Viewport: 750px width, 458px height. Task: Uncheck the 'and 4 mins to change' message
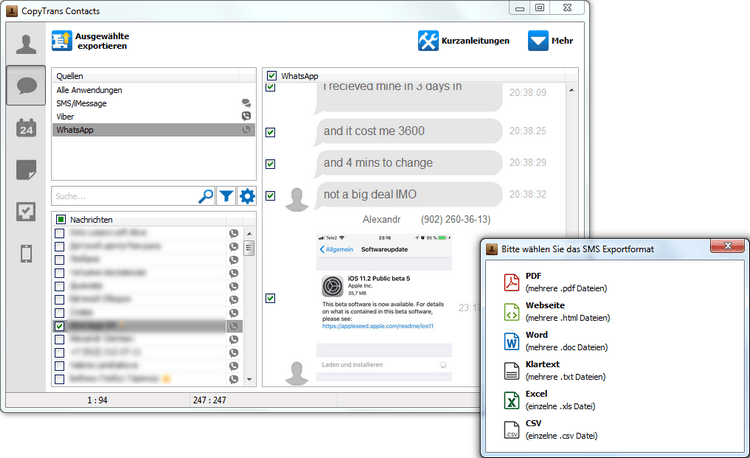(270, 164)
